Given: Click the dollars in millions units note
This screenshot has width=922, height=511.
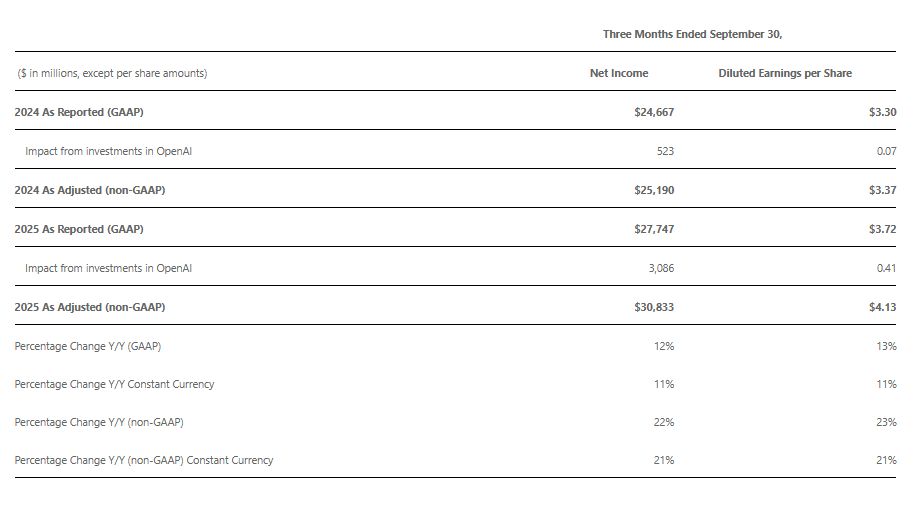Looking at the screenshot, I should click(x=112, y=73).
